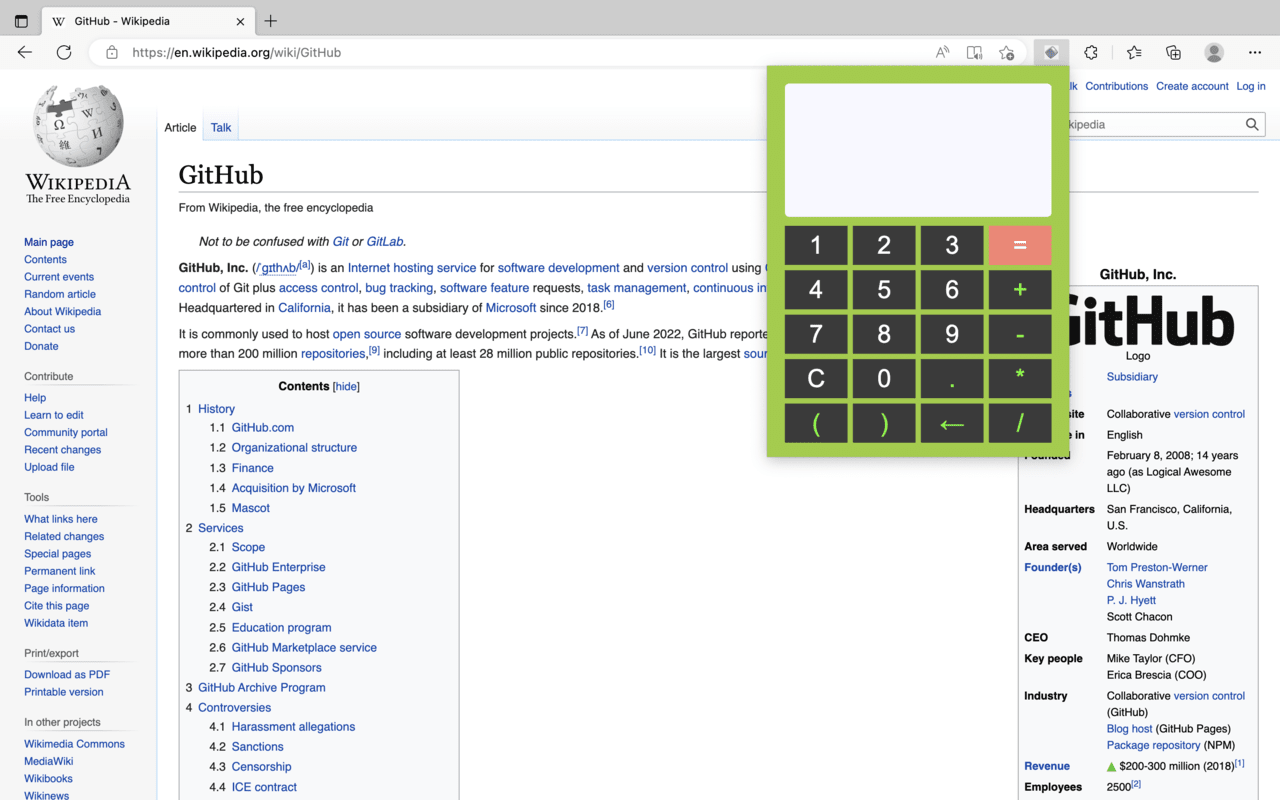Open the Extensions puzzle icon
Image resolution: width=1280 pixels, height=800 pixels.
coord(1091,52)
